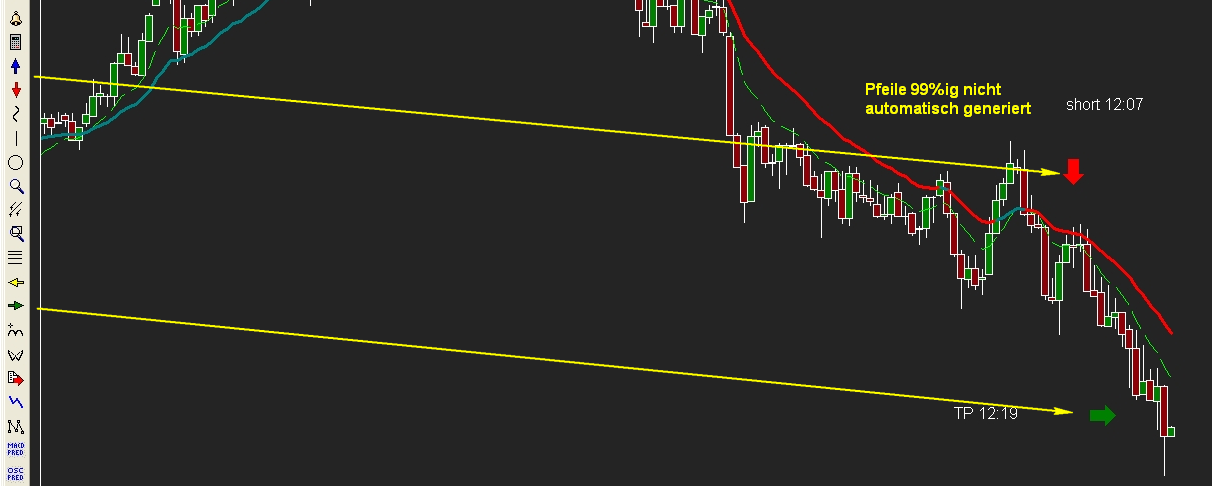Pick the vertical line drawing tool

pos(15,137)
